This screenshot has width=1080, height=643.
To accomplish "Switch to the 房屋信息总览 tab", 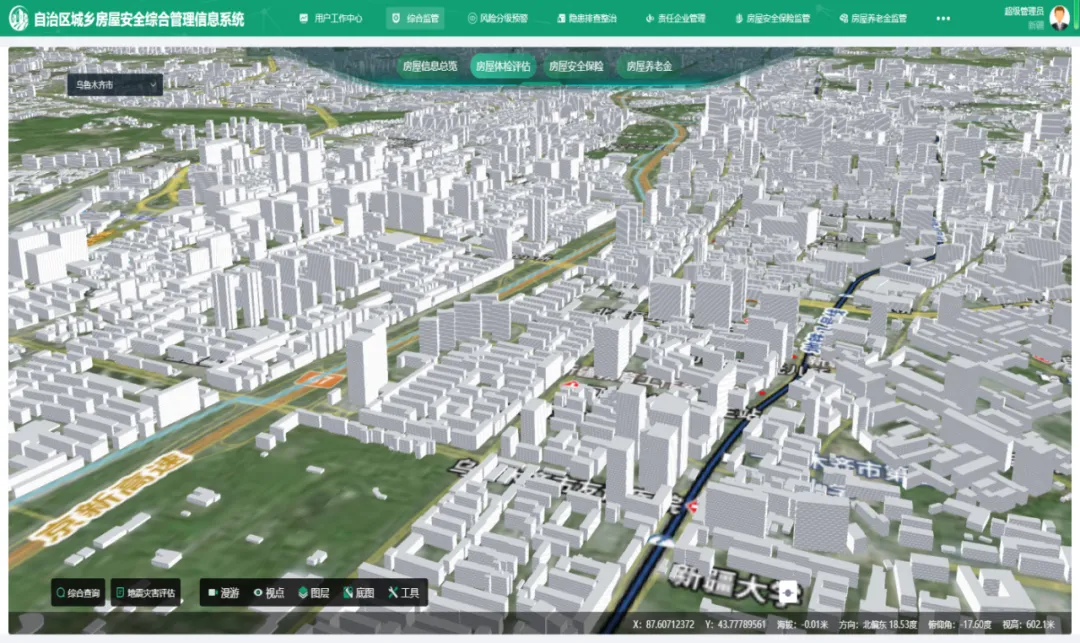I will [429, 67].
